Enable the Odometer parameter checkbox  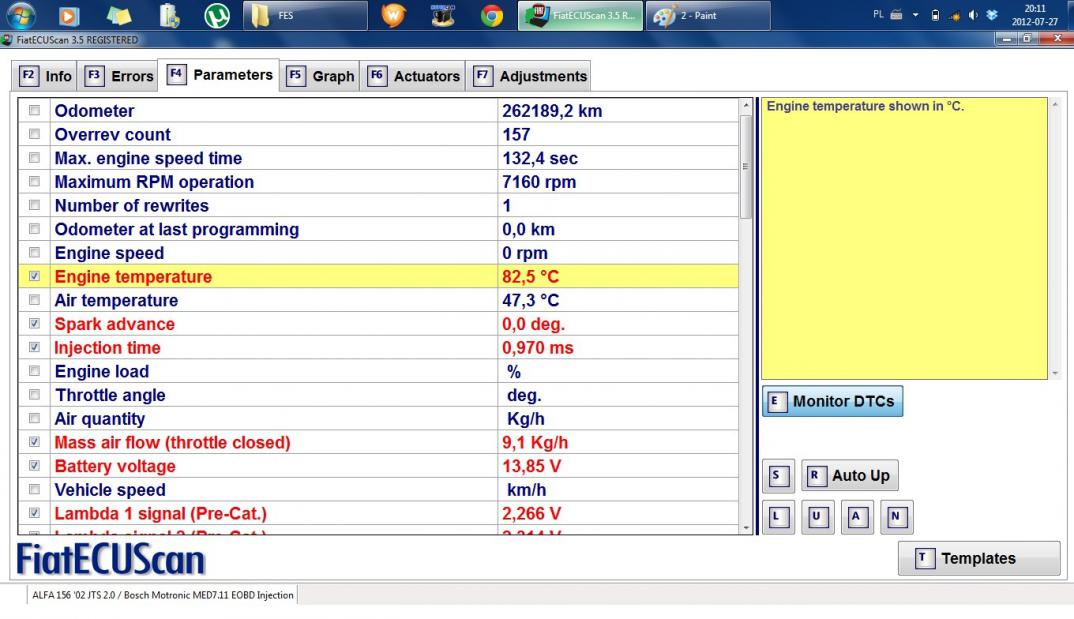(35, 111)
